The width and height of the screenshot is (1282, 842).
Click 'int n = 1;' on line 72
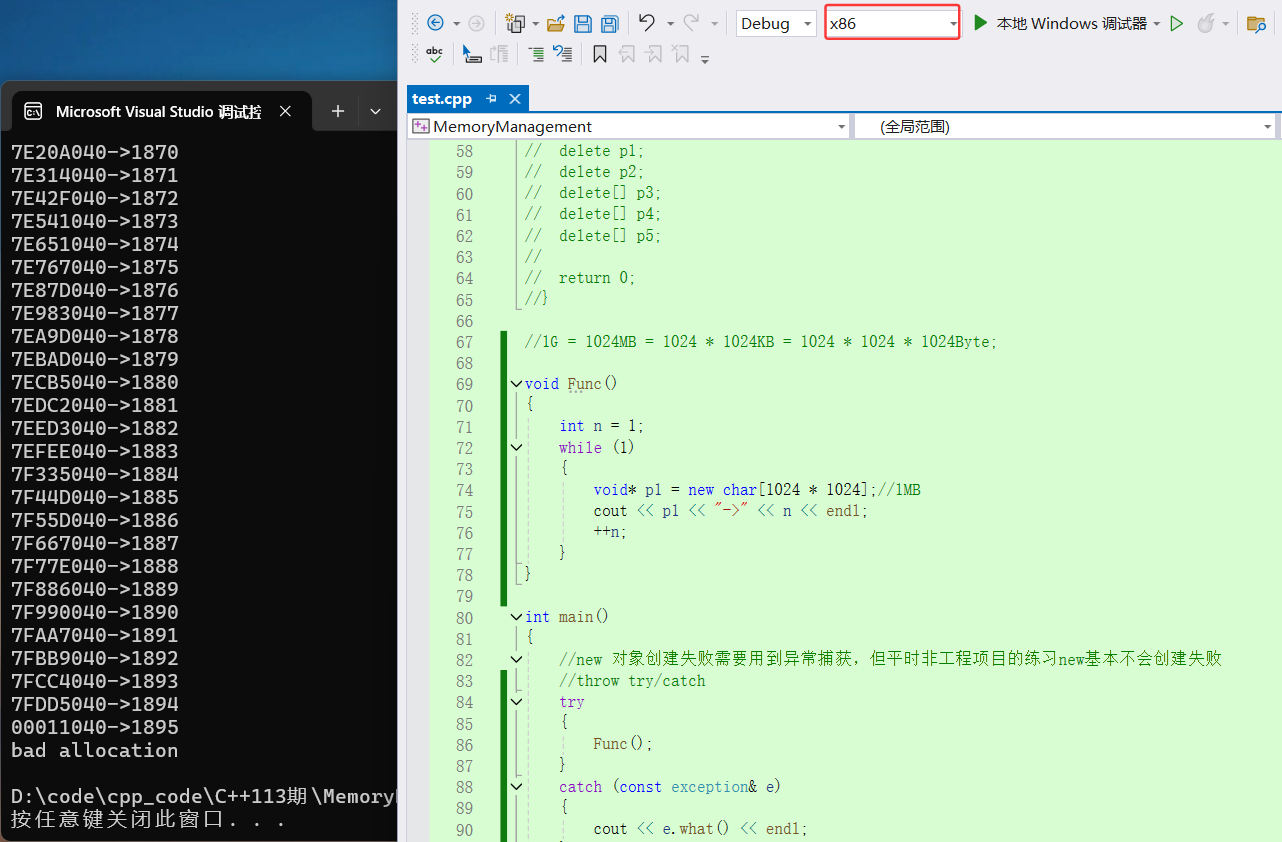(x=601, y=426)
